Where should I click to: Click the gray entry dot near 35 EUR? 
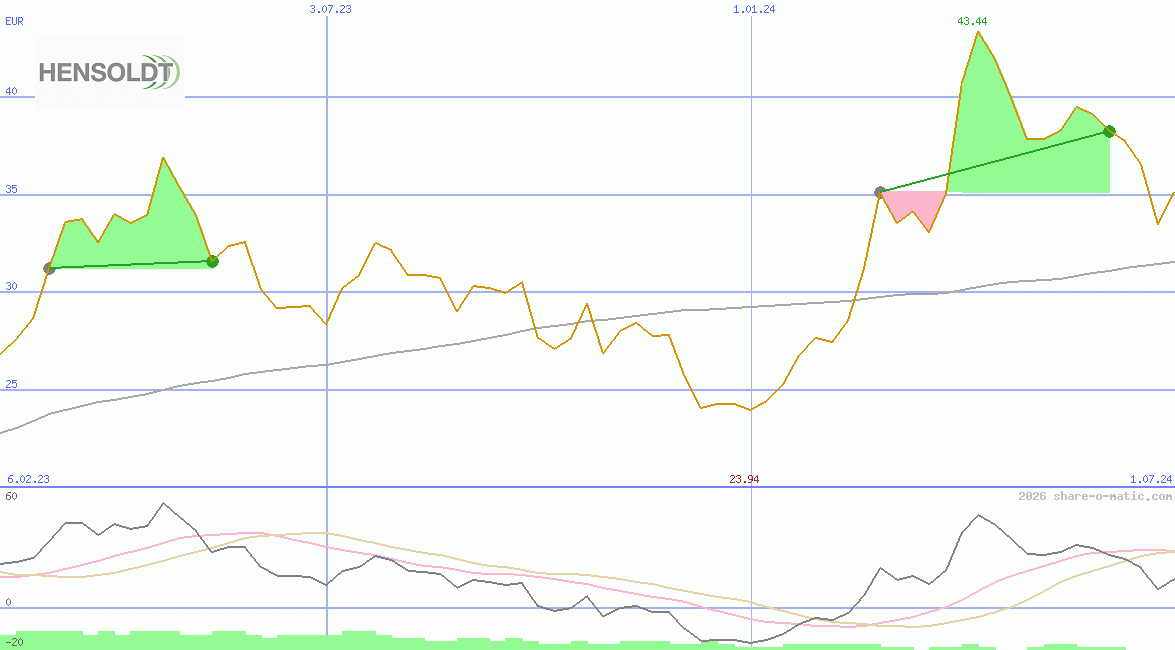(x=880, y=192)
